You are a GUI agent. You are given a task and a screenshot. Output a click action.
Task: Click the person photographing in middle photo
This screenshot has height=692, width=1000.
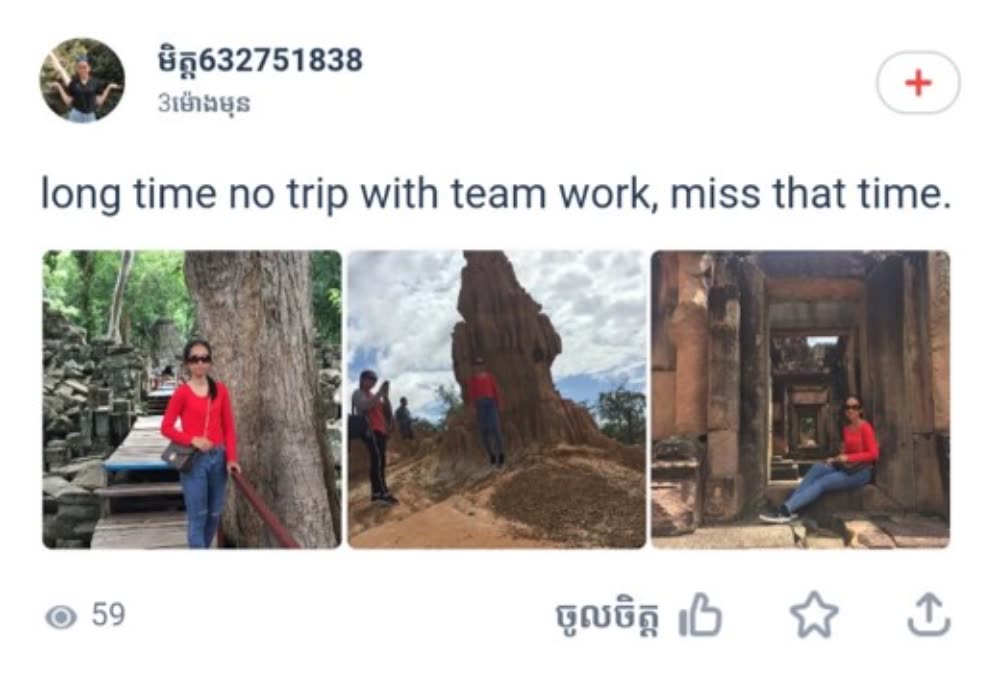click(x=374, y=436)
